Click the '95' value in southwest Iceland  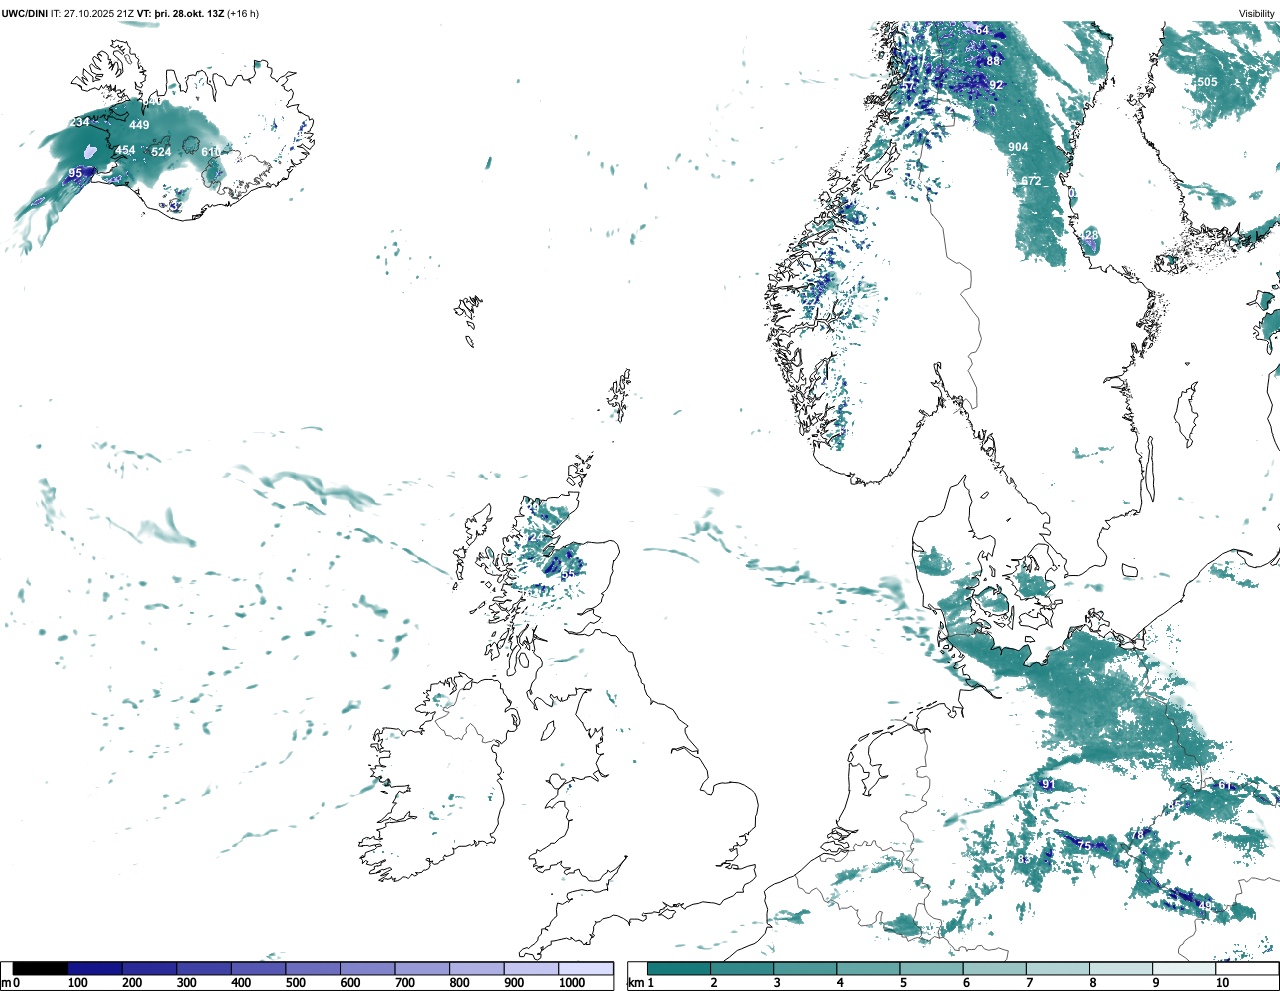point(75,173)
